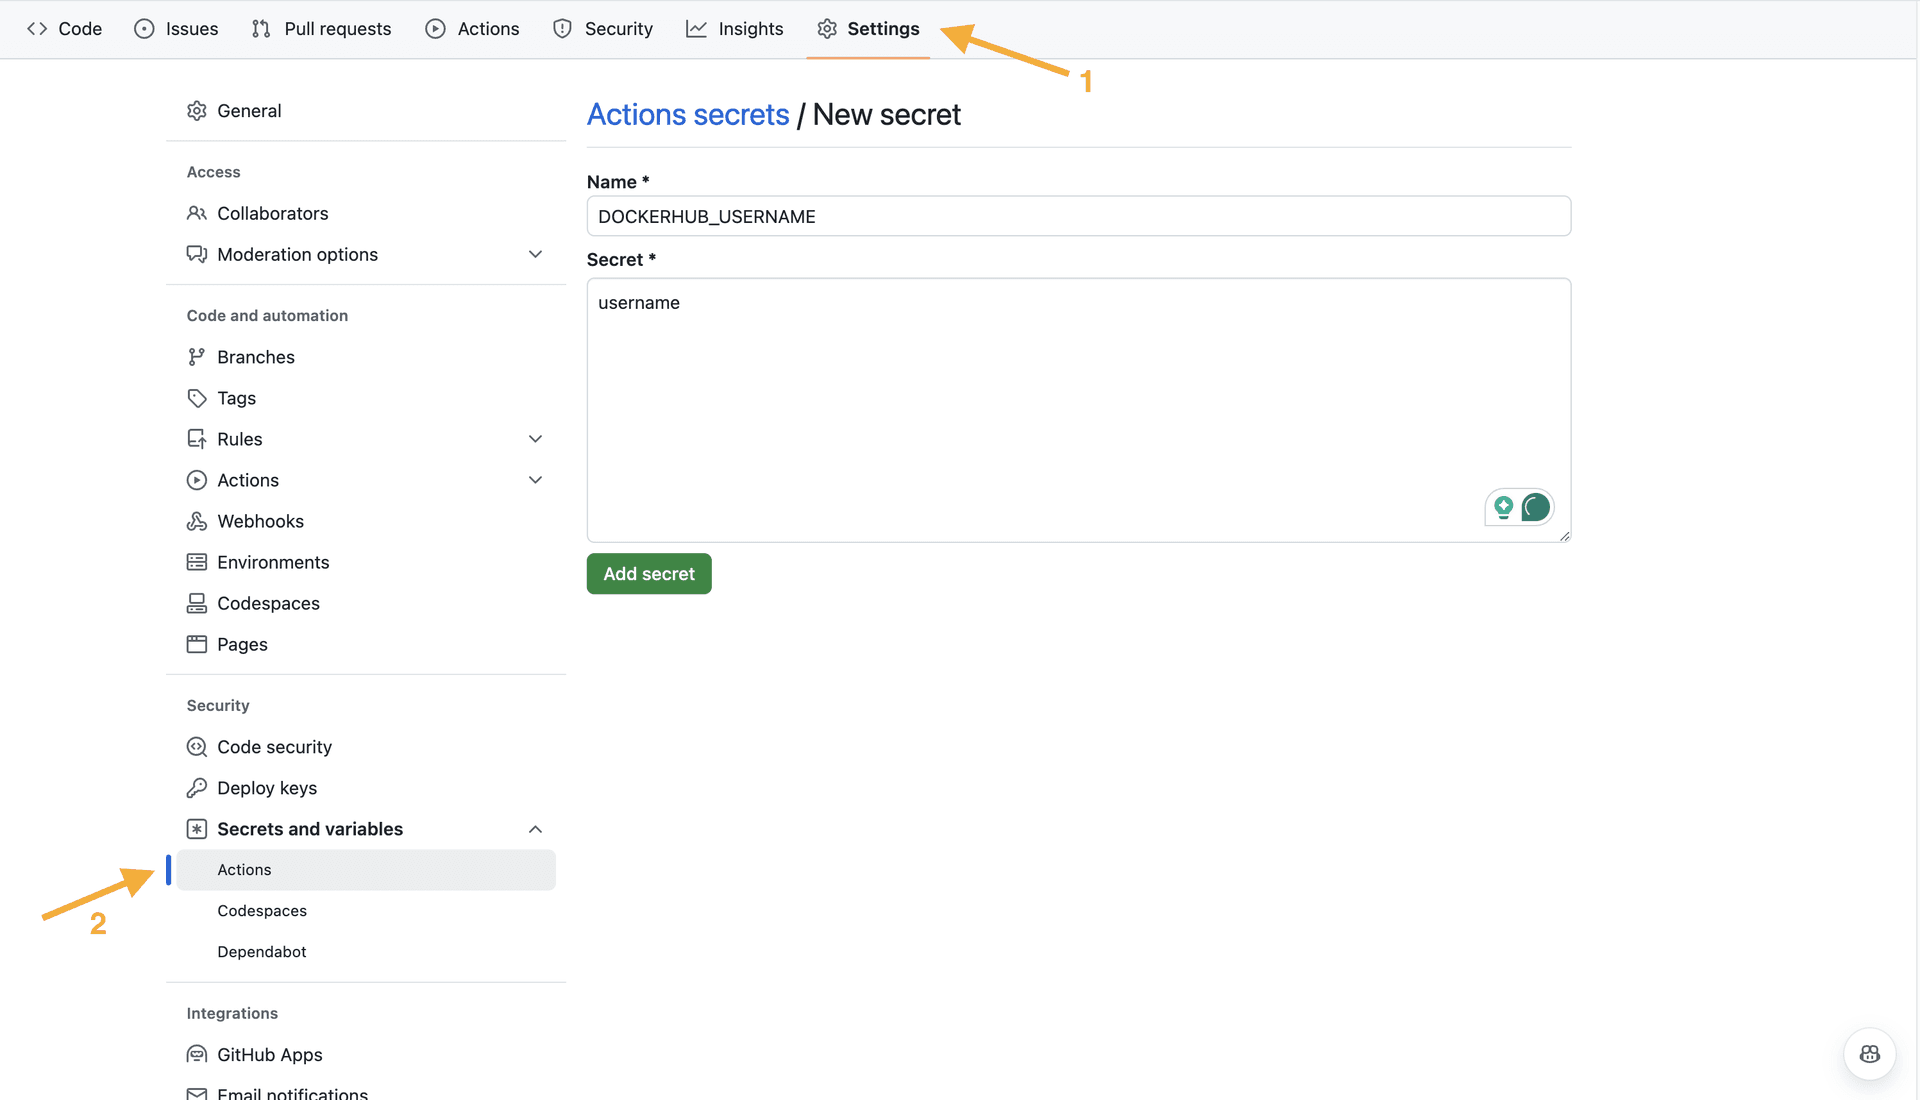The height and width of the screenshot is (1100, 1920).
Task: Click the green round extension icon in Secret field
Action: point(1536,508)
